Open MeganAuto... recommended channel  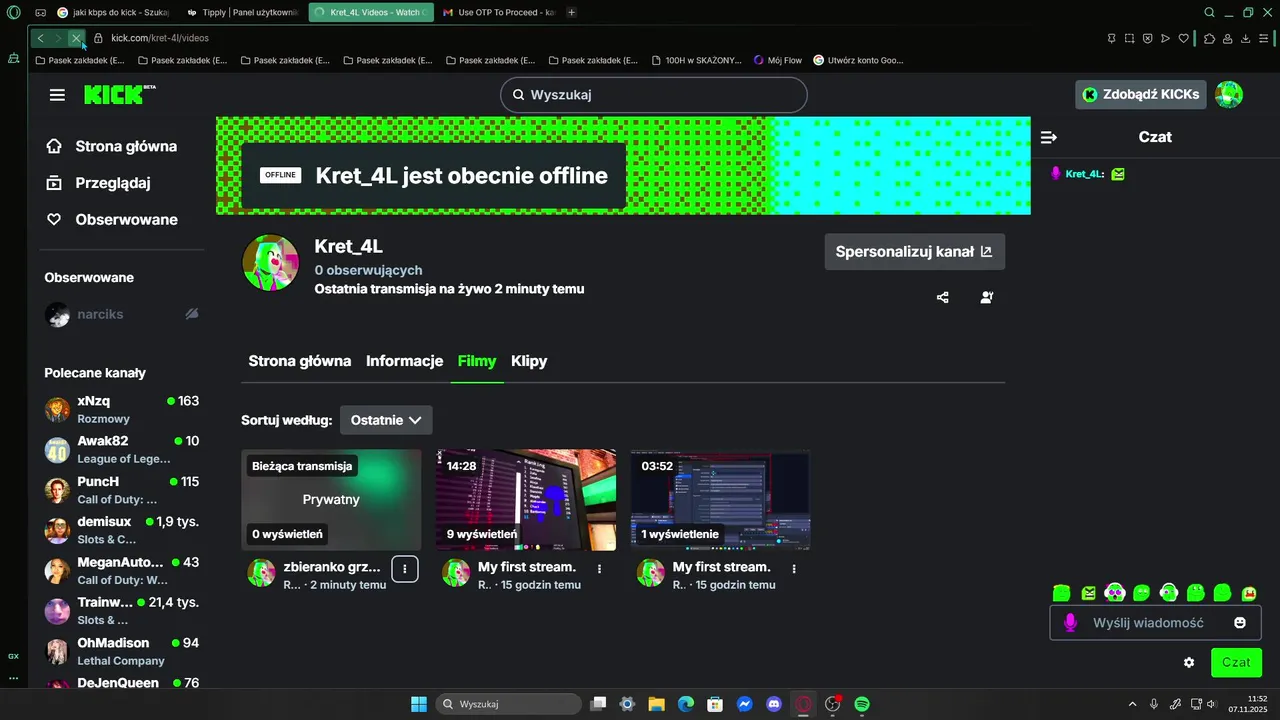click(122, 571)
